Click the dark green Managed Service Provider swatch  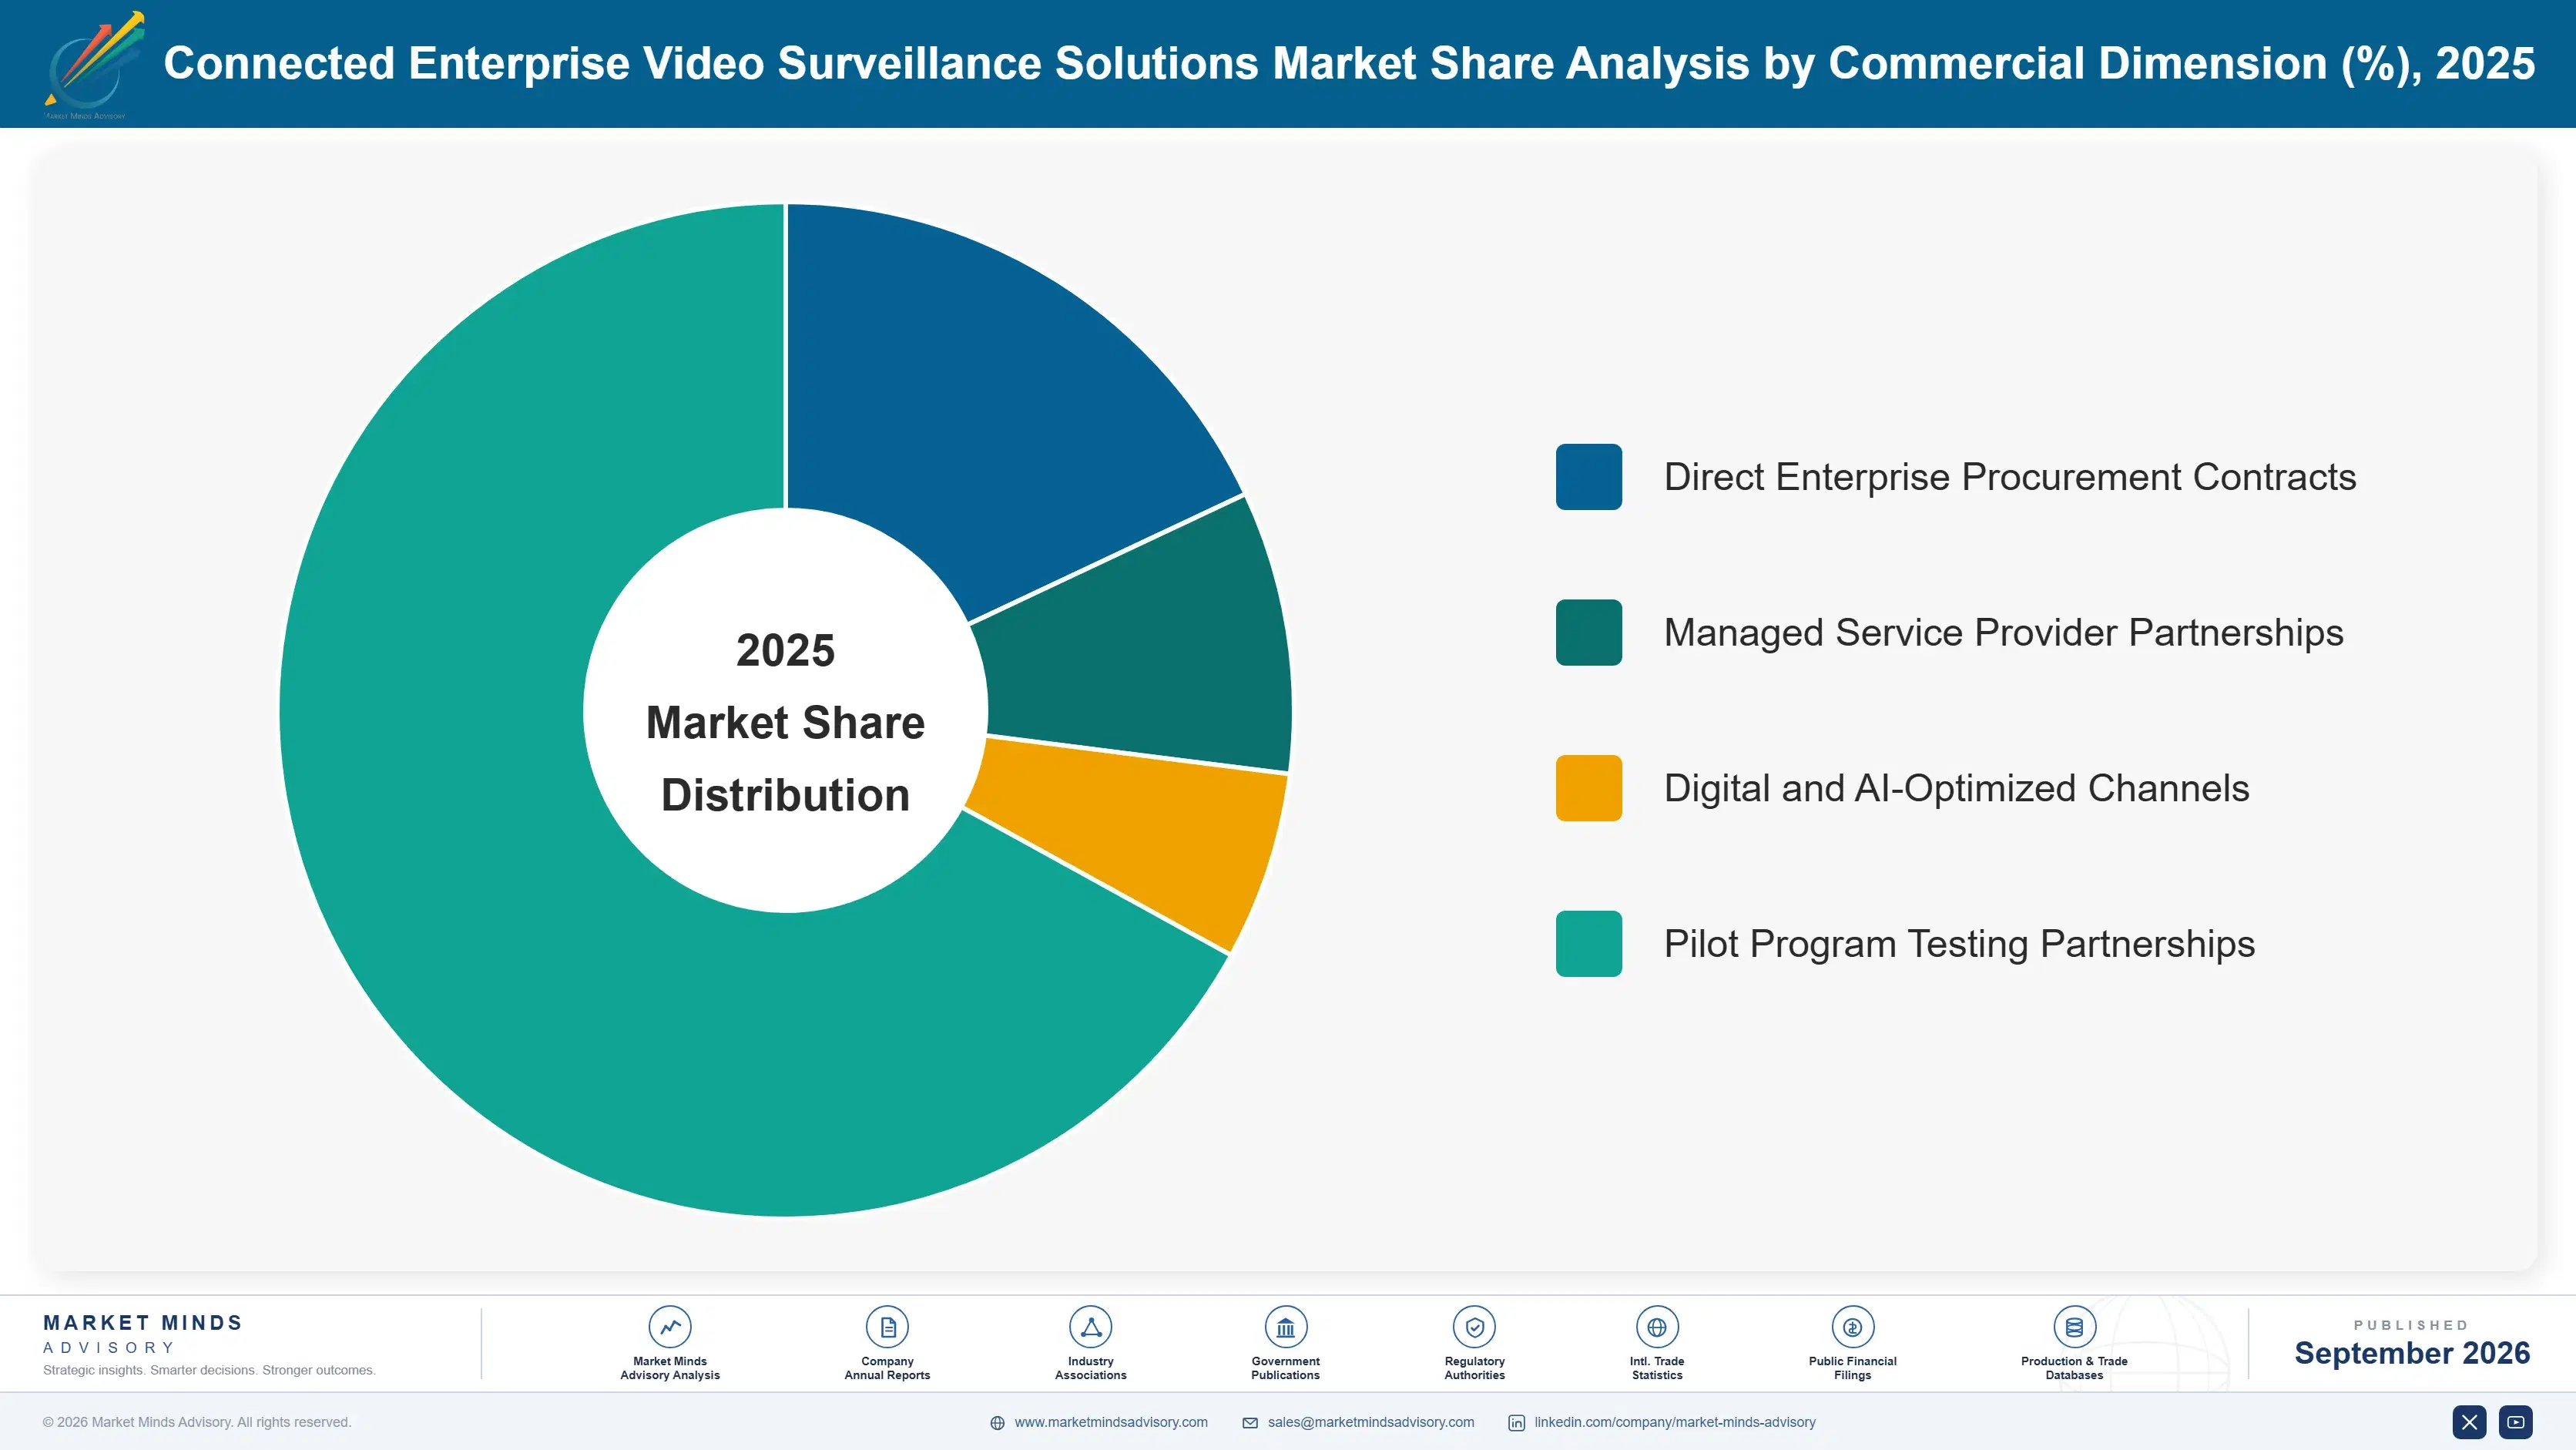point(1588,632)
